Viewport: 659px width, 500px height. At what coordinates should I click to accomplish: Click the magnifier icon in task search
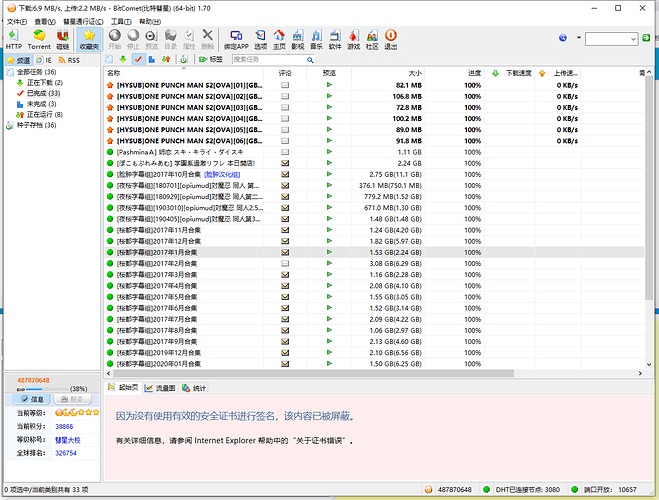coord(310,60)
